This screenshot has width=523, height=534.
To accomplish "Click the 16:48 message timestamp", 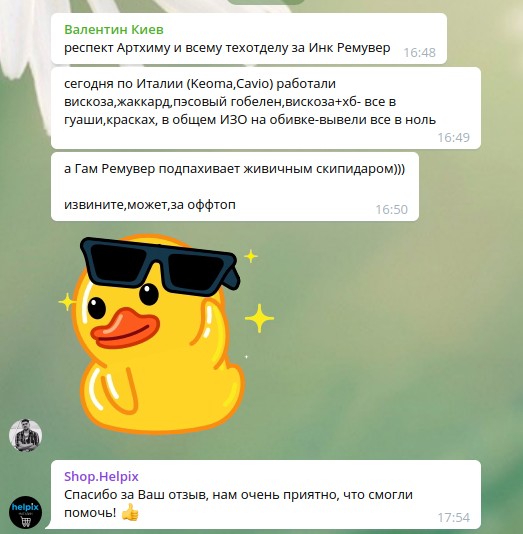I will (x=419, y=52).
